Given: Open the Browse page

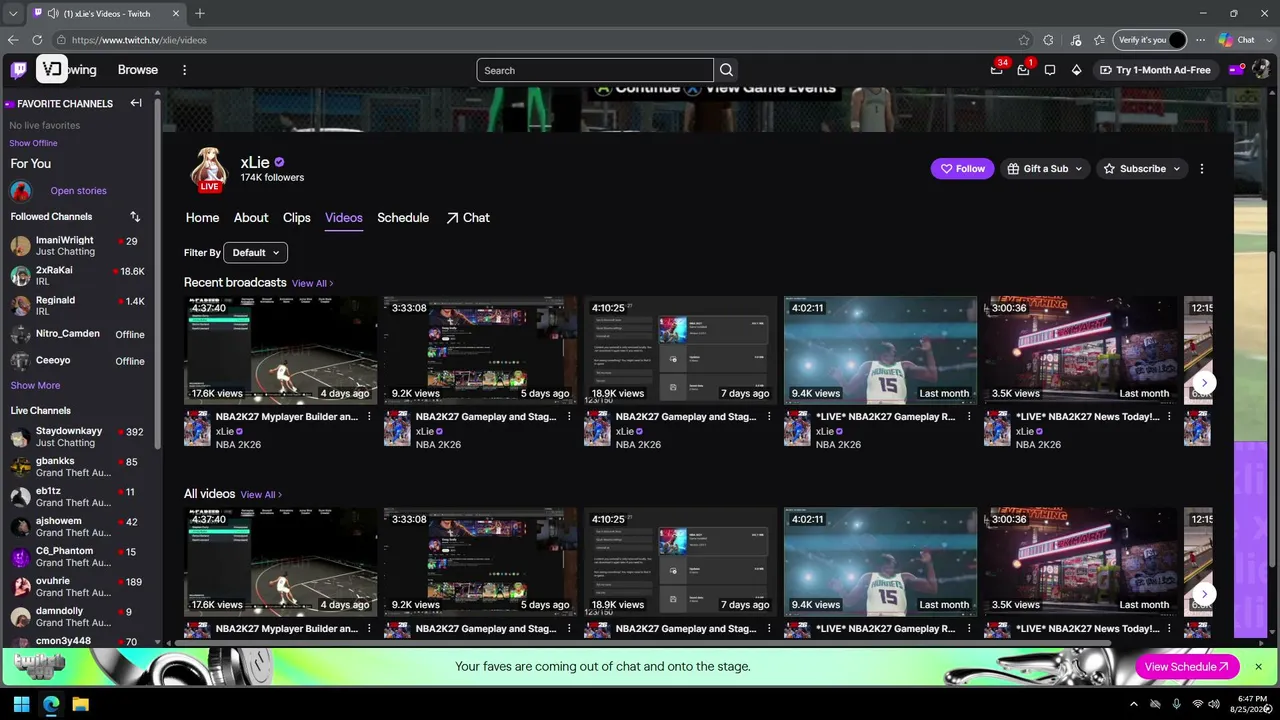Looking at the screenshot, I should pyautogui.click(x=138, y=70).
